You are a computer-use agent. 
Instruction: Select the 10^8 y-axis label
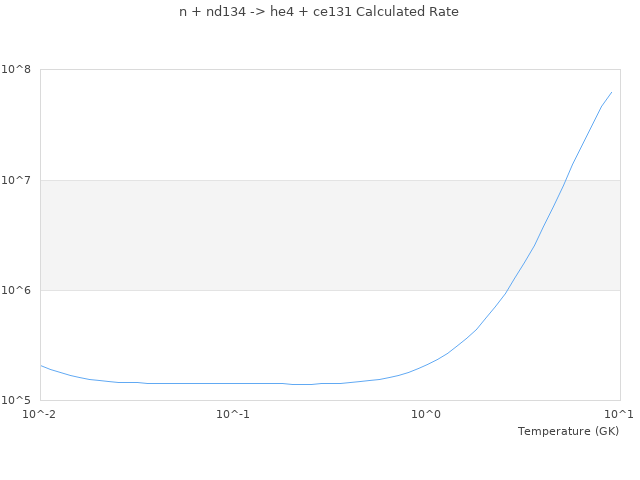[x=16, y=69]
